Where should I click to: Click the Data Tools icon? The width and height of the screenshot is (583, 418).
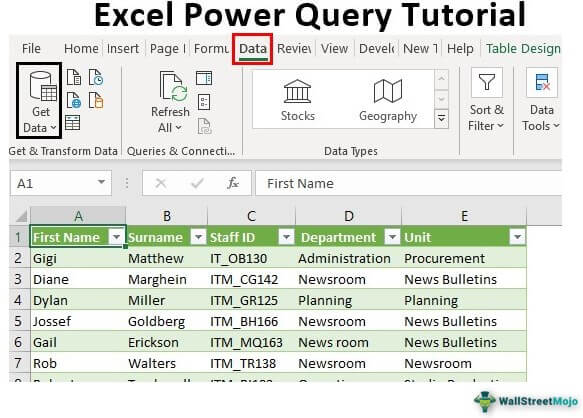[x=542, y=82]
